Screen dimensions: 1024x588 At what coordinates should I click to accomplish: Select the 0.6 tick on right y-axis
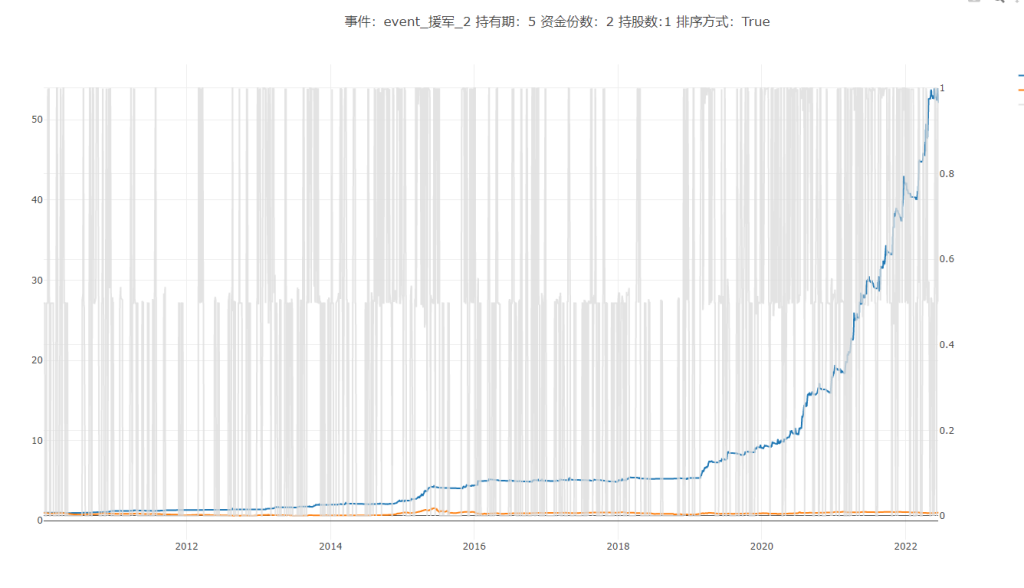[948, 260]
